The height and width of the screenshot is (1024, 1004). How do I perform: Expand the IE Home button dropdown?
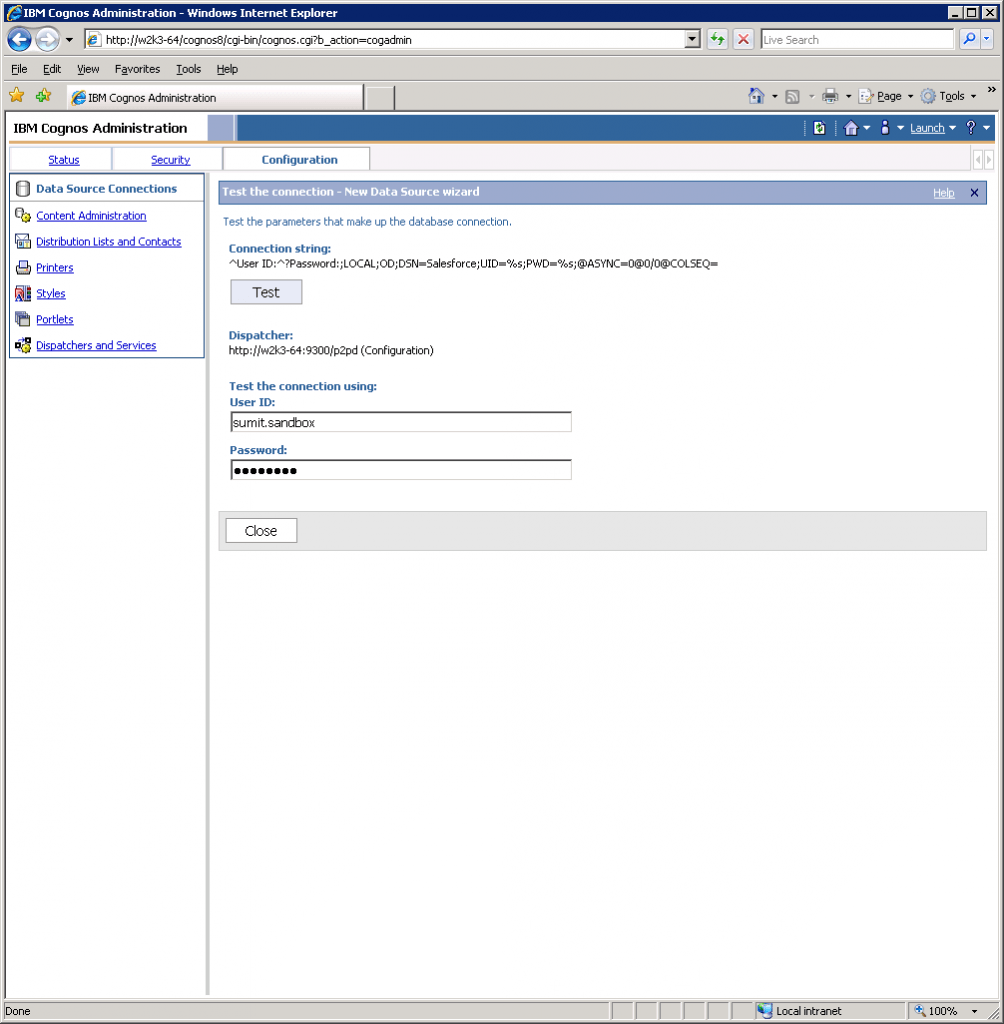[775, 97]
